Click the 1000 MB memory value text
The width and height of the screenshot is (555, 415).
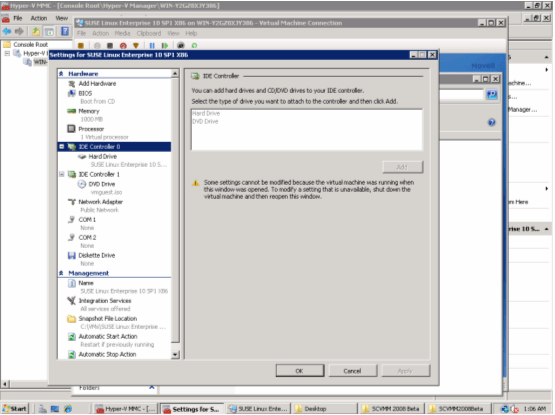91,119
